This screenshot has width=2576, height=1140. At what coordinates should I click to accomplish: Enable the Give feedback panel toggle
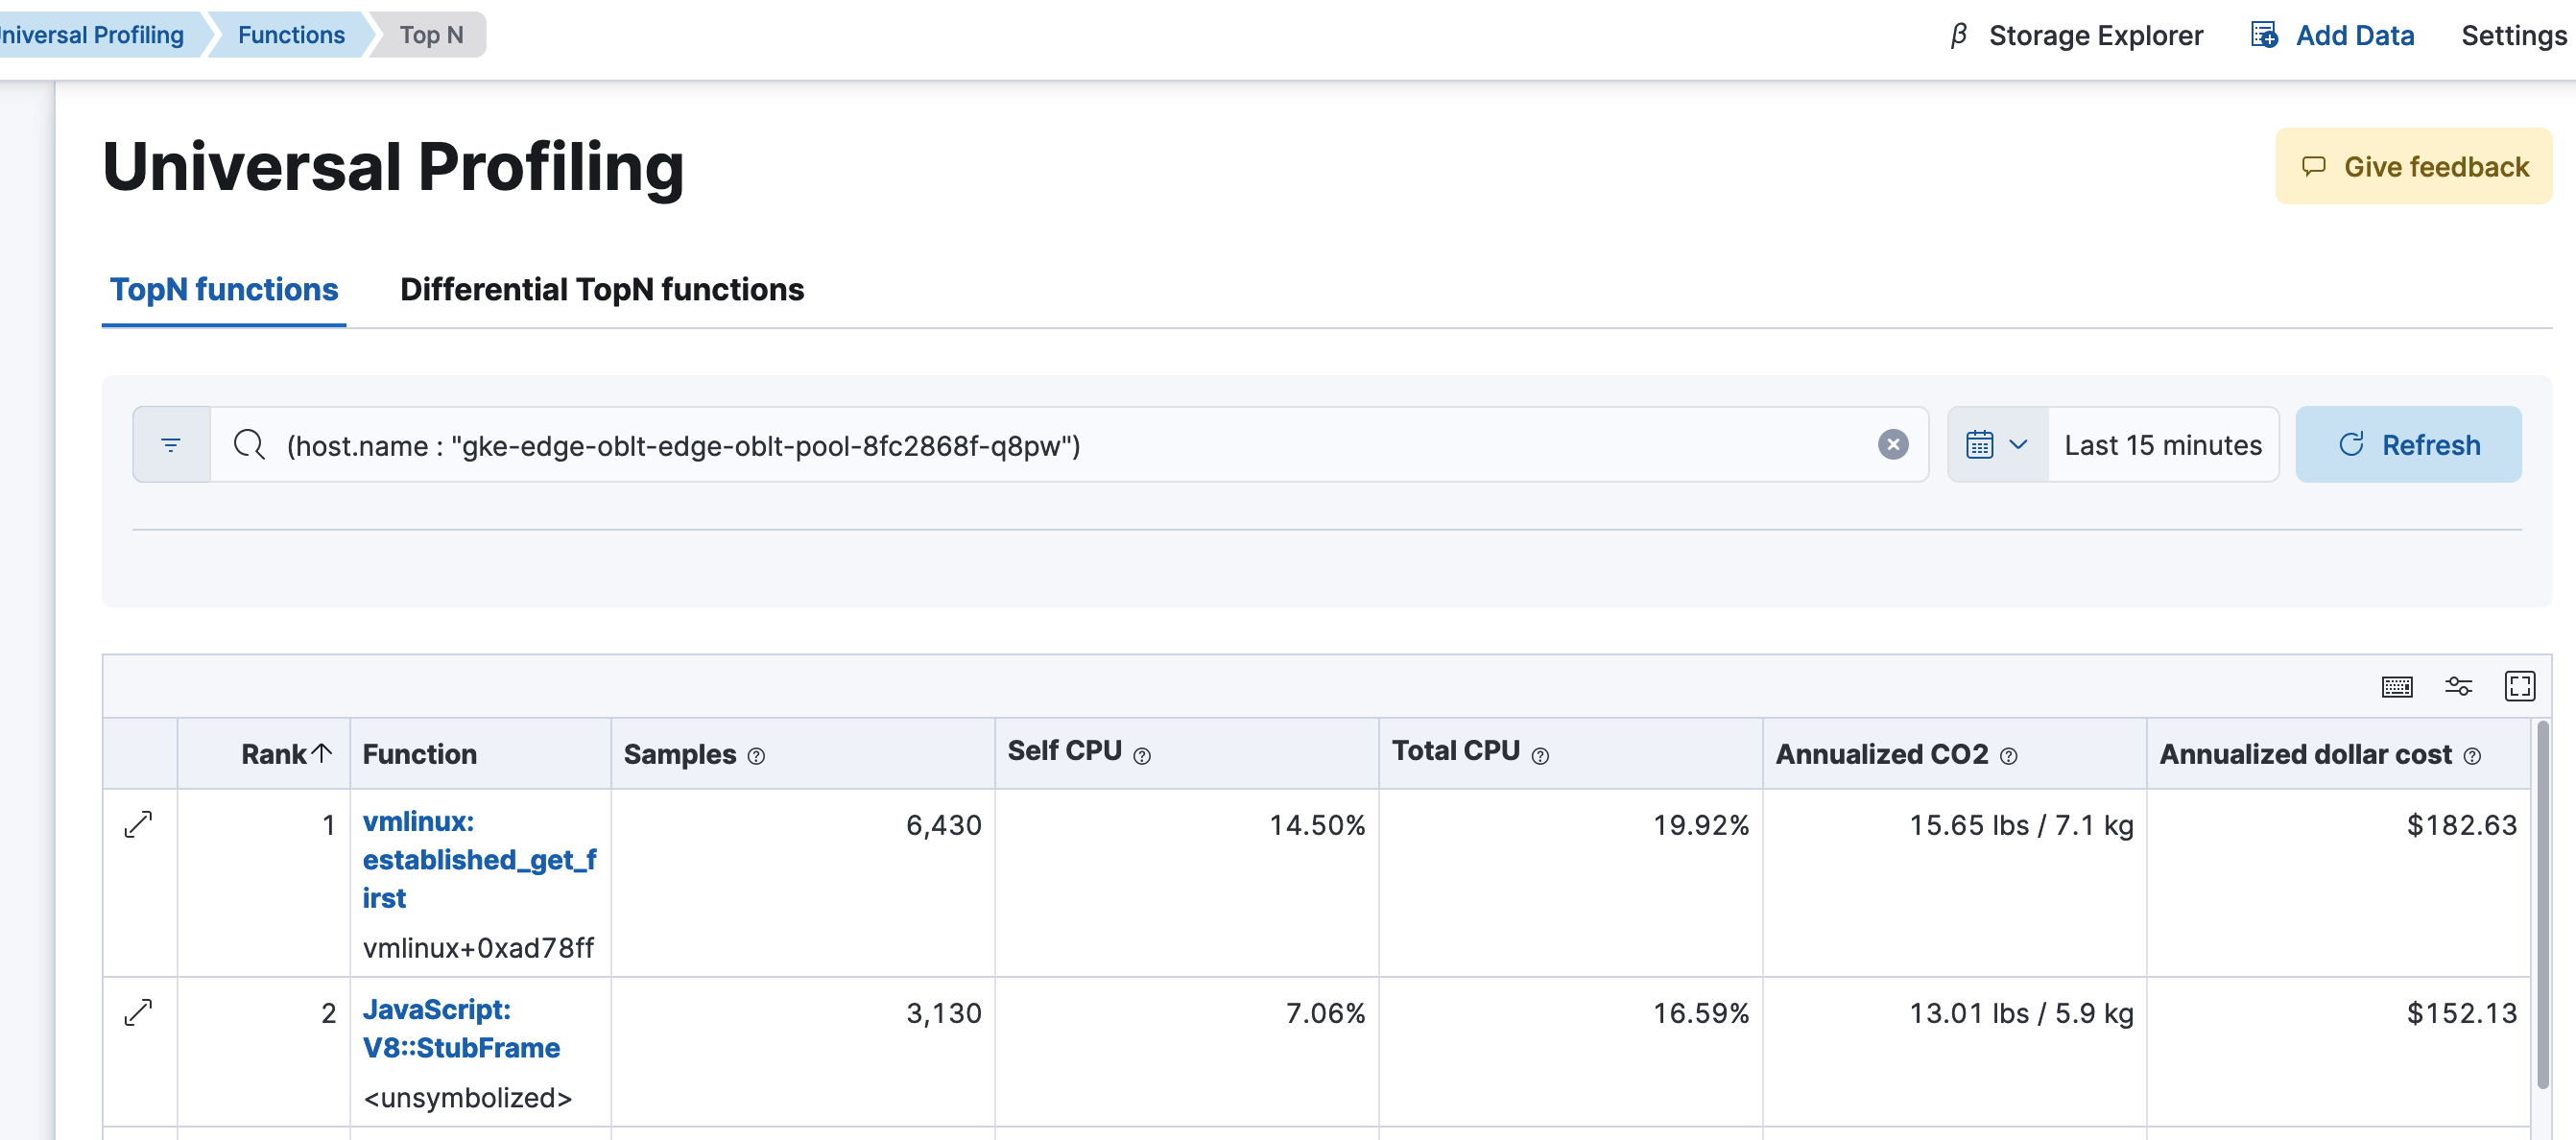pyautogui.click(x=2417, y=162)
